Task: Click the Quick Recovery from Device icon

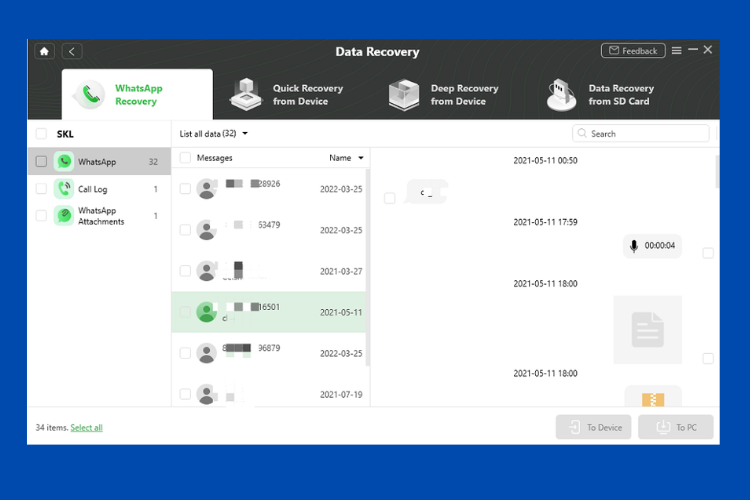Action: [x=246, y=94]
